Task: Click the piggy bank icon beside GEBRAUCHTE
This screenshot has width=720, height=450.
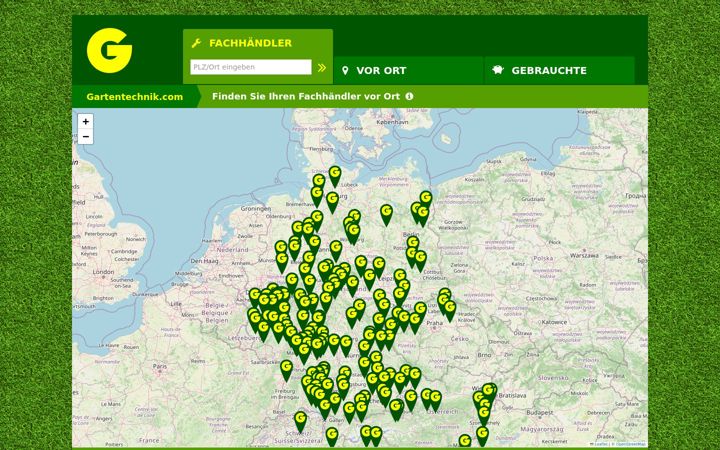Action: point(498,70)
